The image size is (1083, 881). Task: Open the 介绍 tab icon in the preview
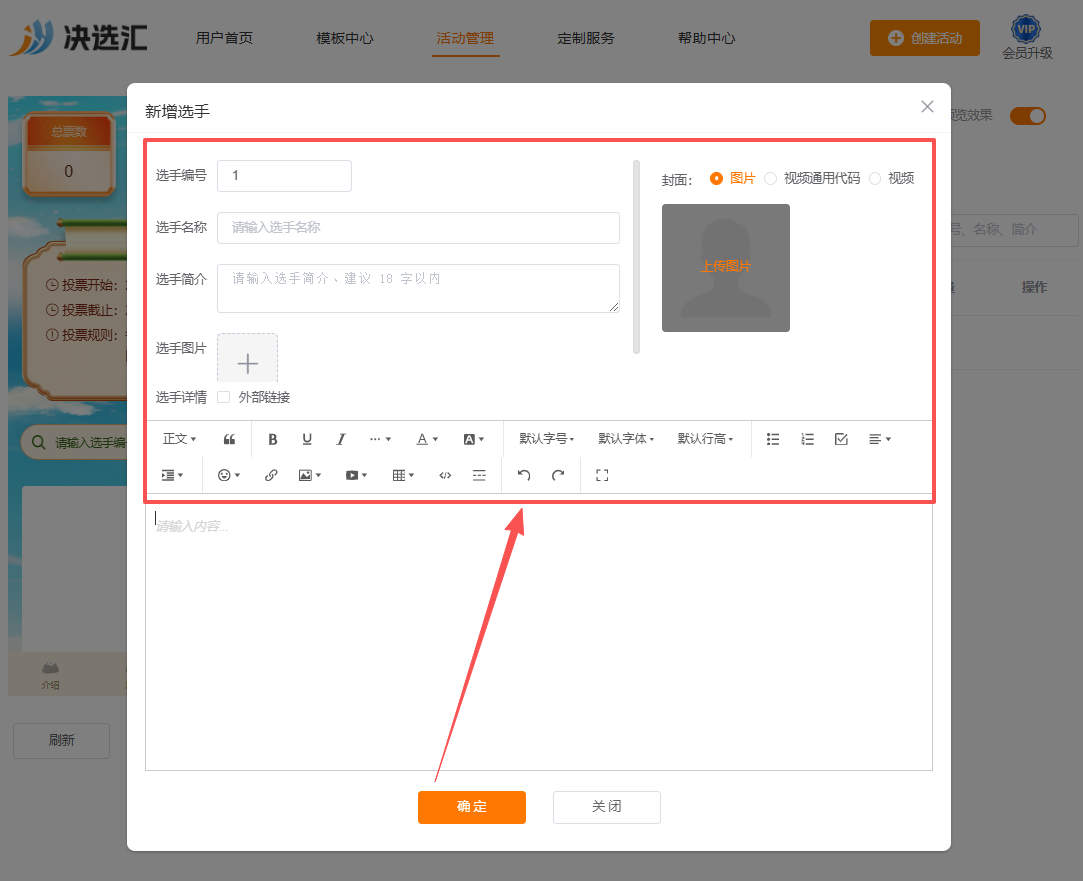pos(50,675)
